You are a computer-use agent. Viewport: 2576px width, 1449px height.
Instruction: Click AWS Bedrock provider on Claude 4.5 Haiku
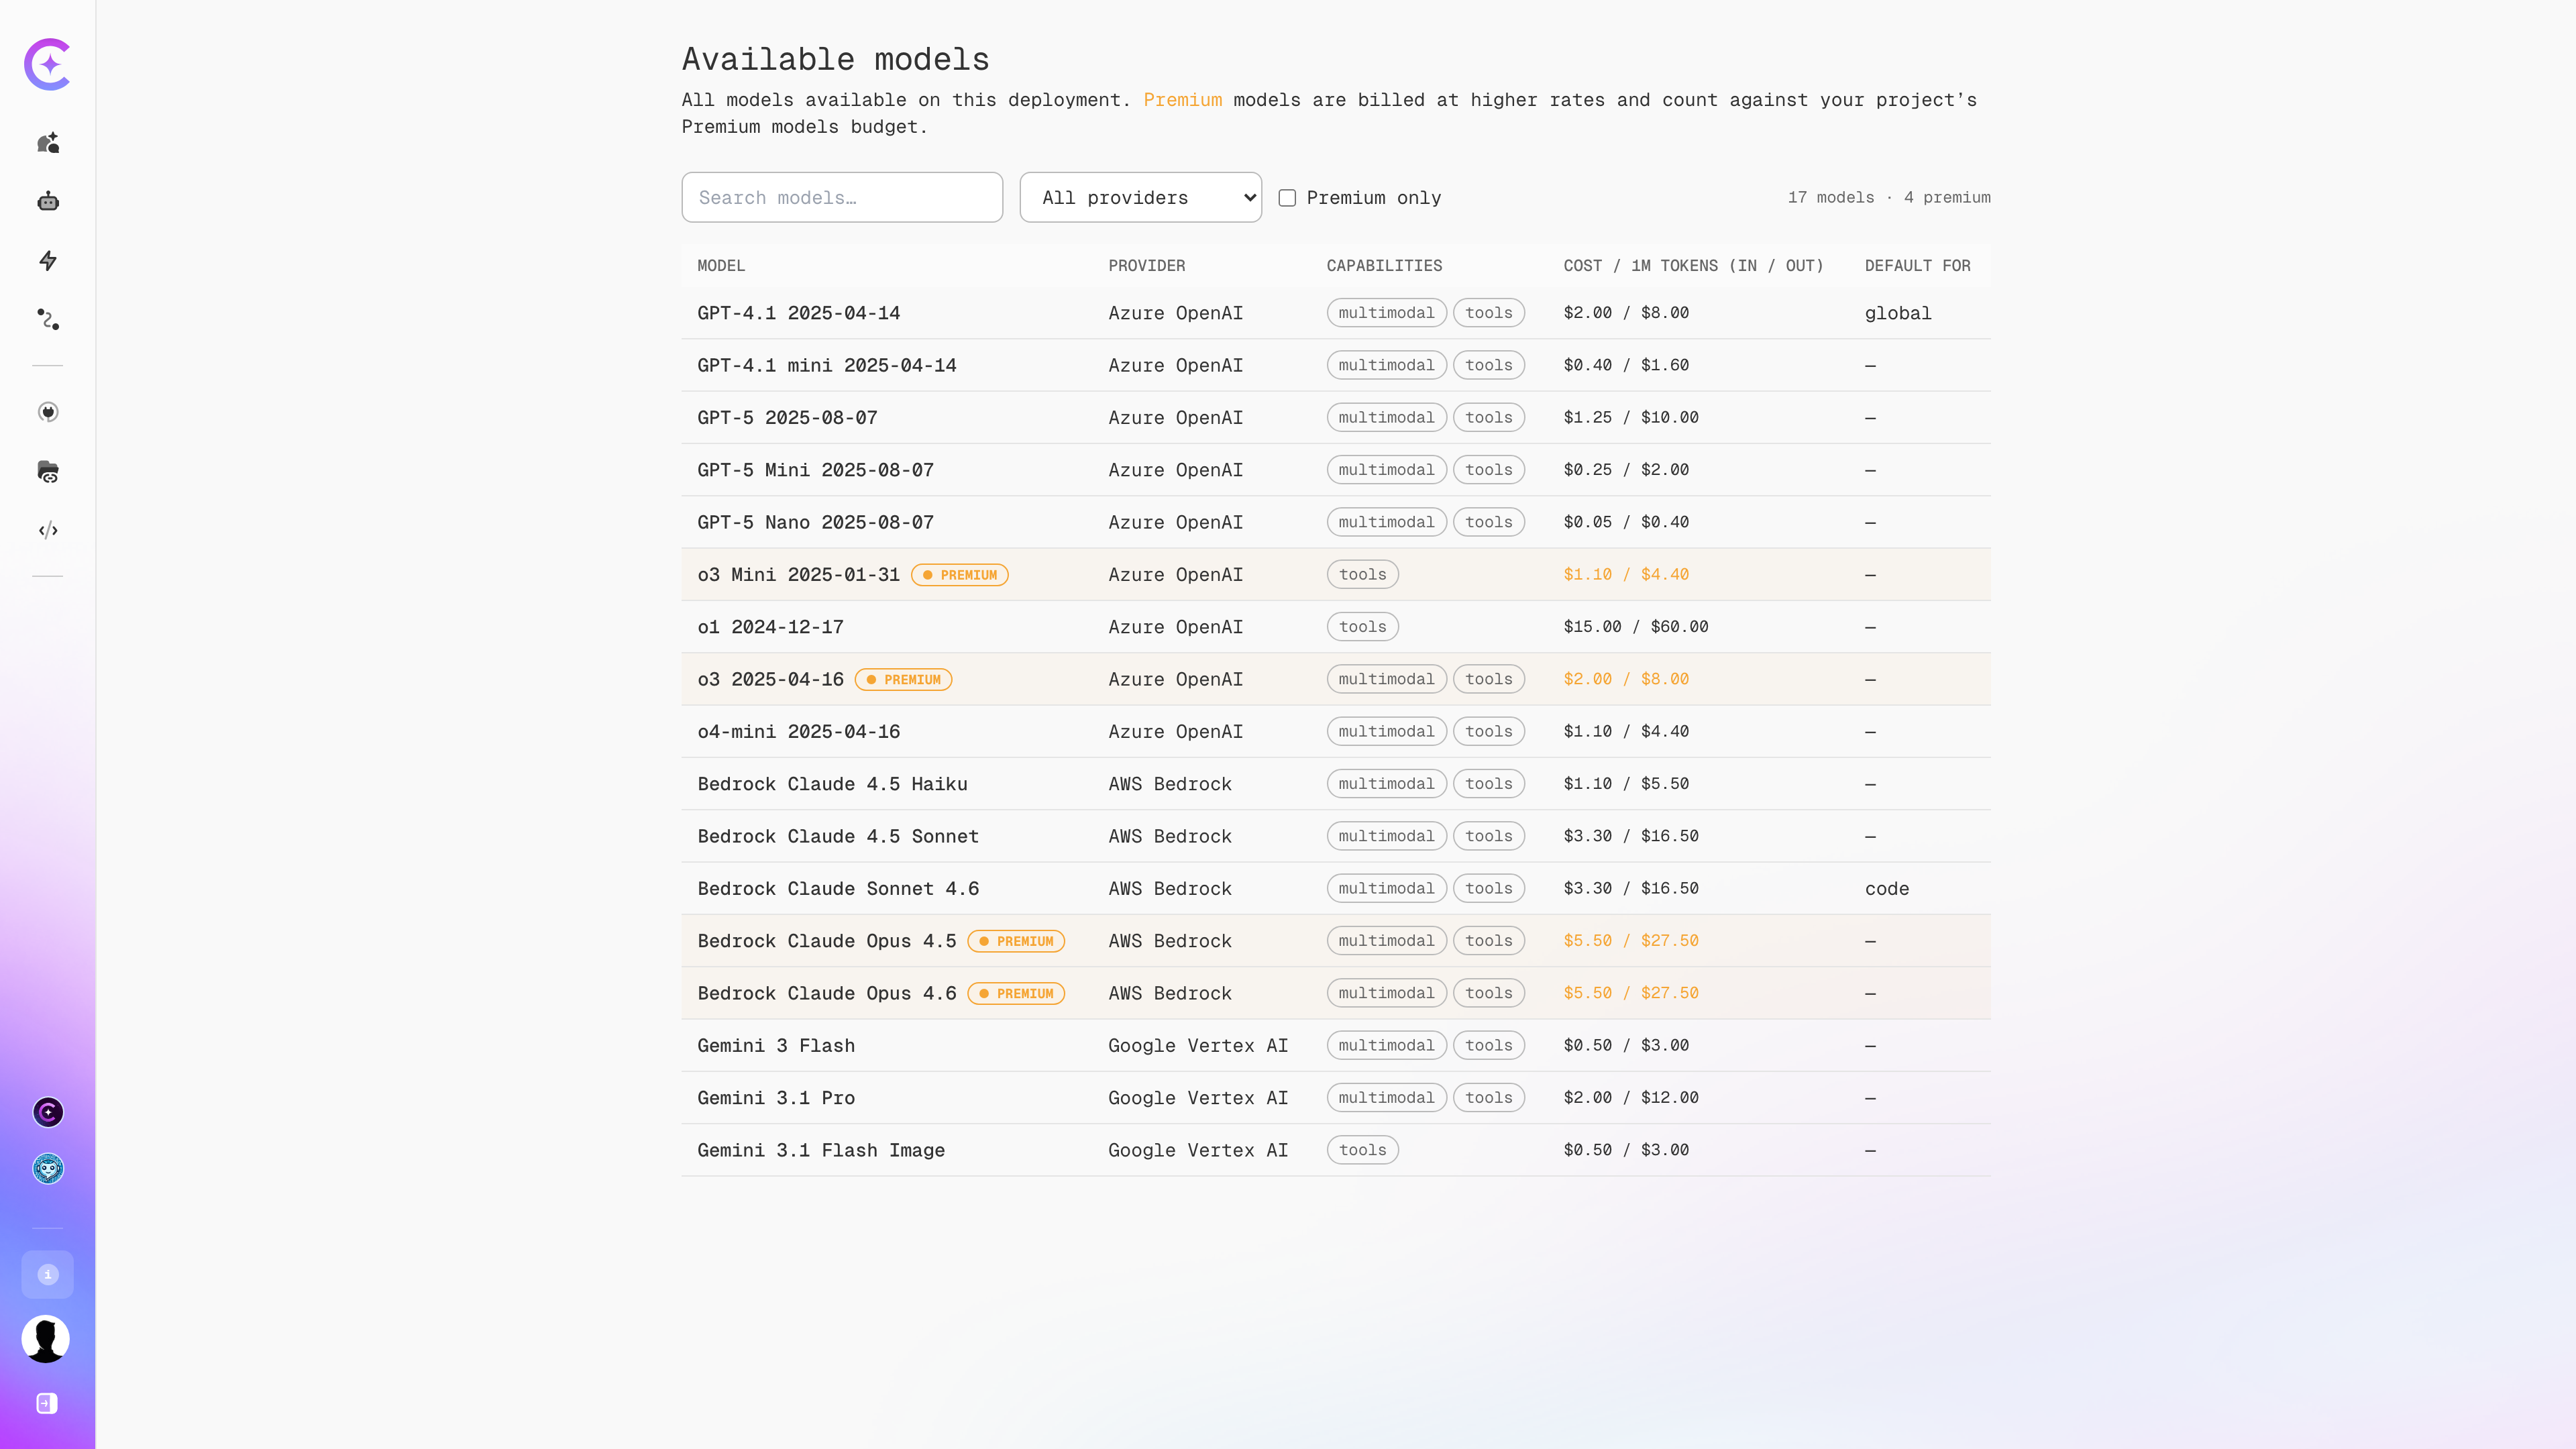(1170, 784)
